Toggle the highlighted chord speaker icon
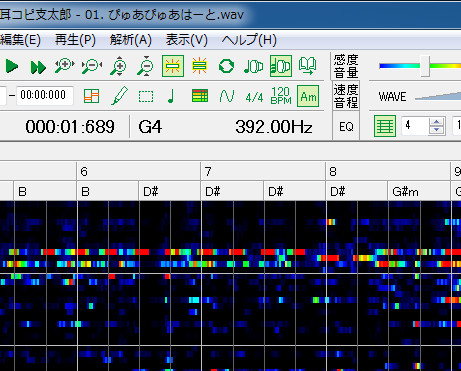The height and width of the screenshot is (371, 461). point(281,66)
